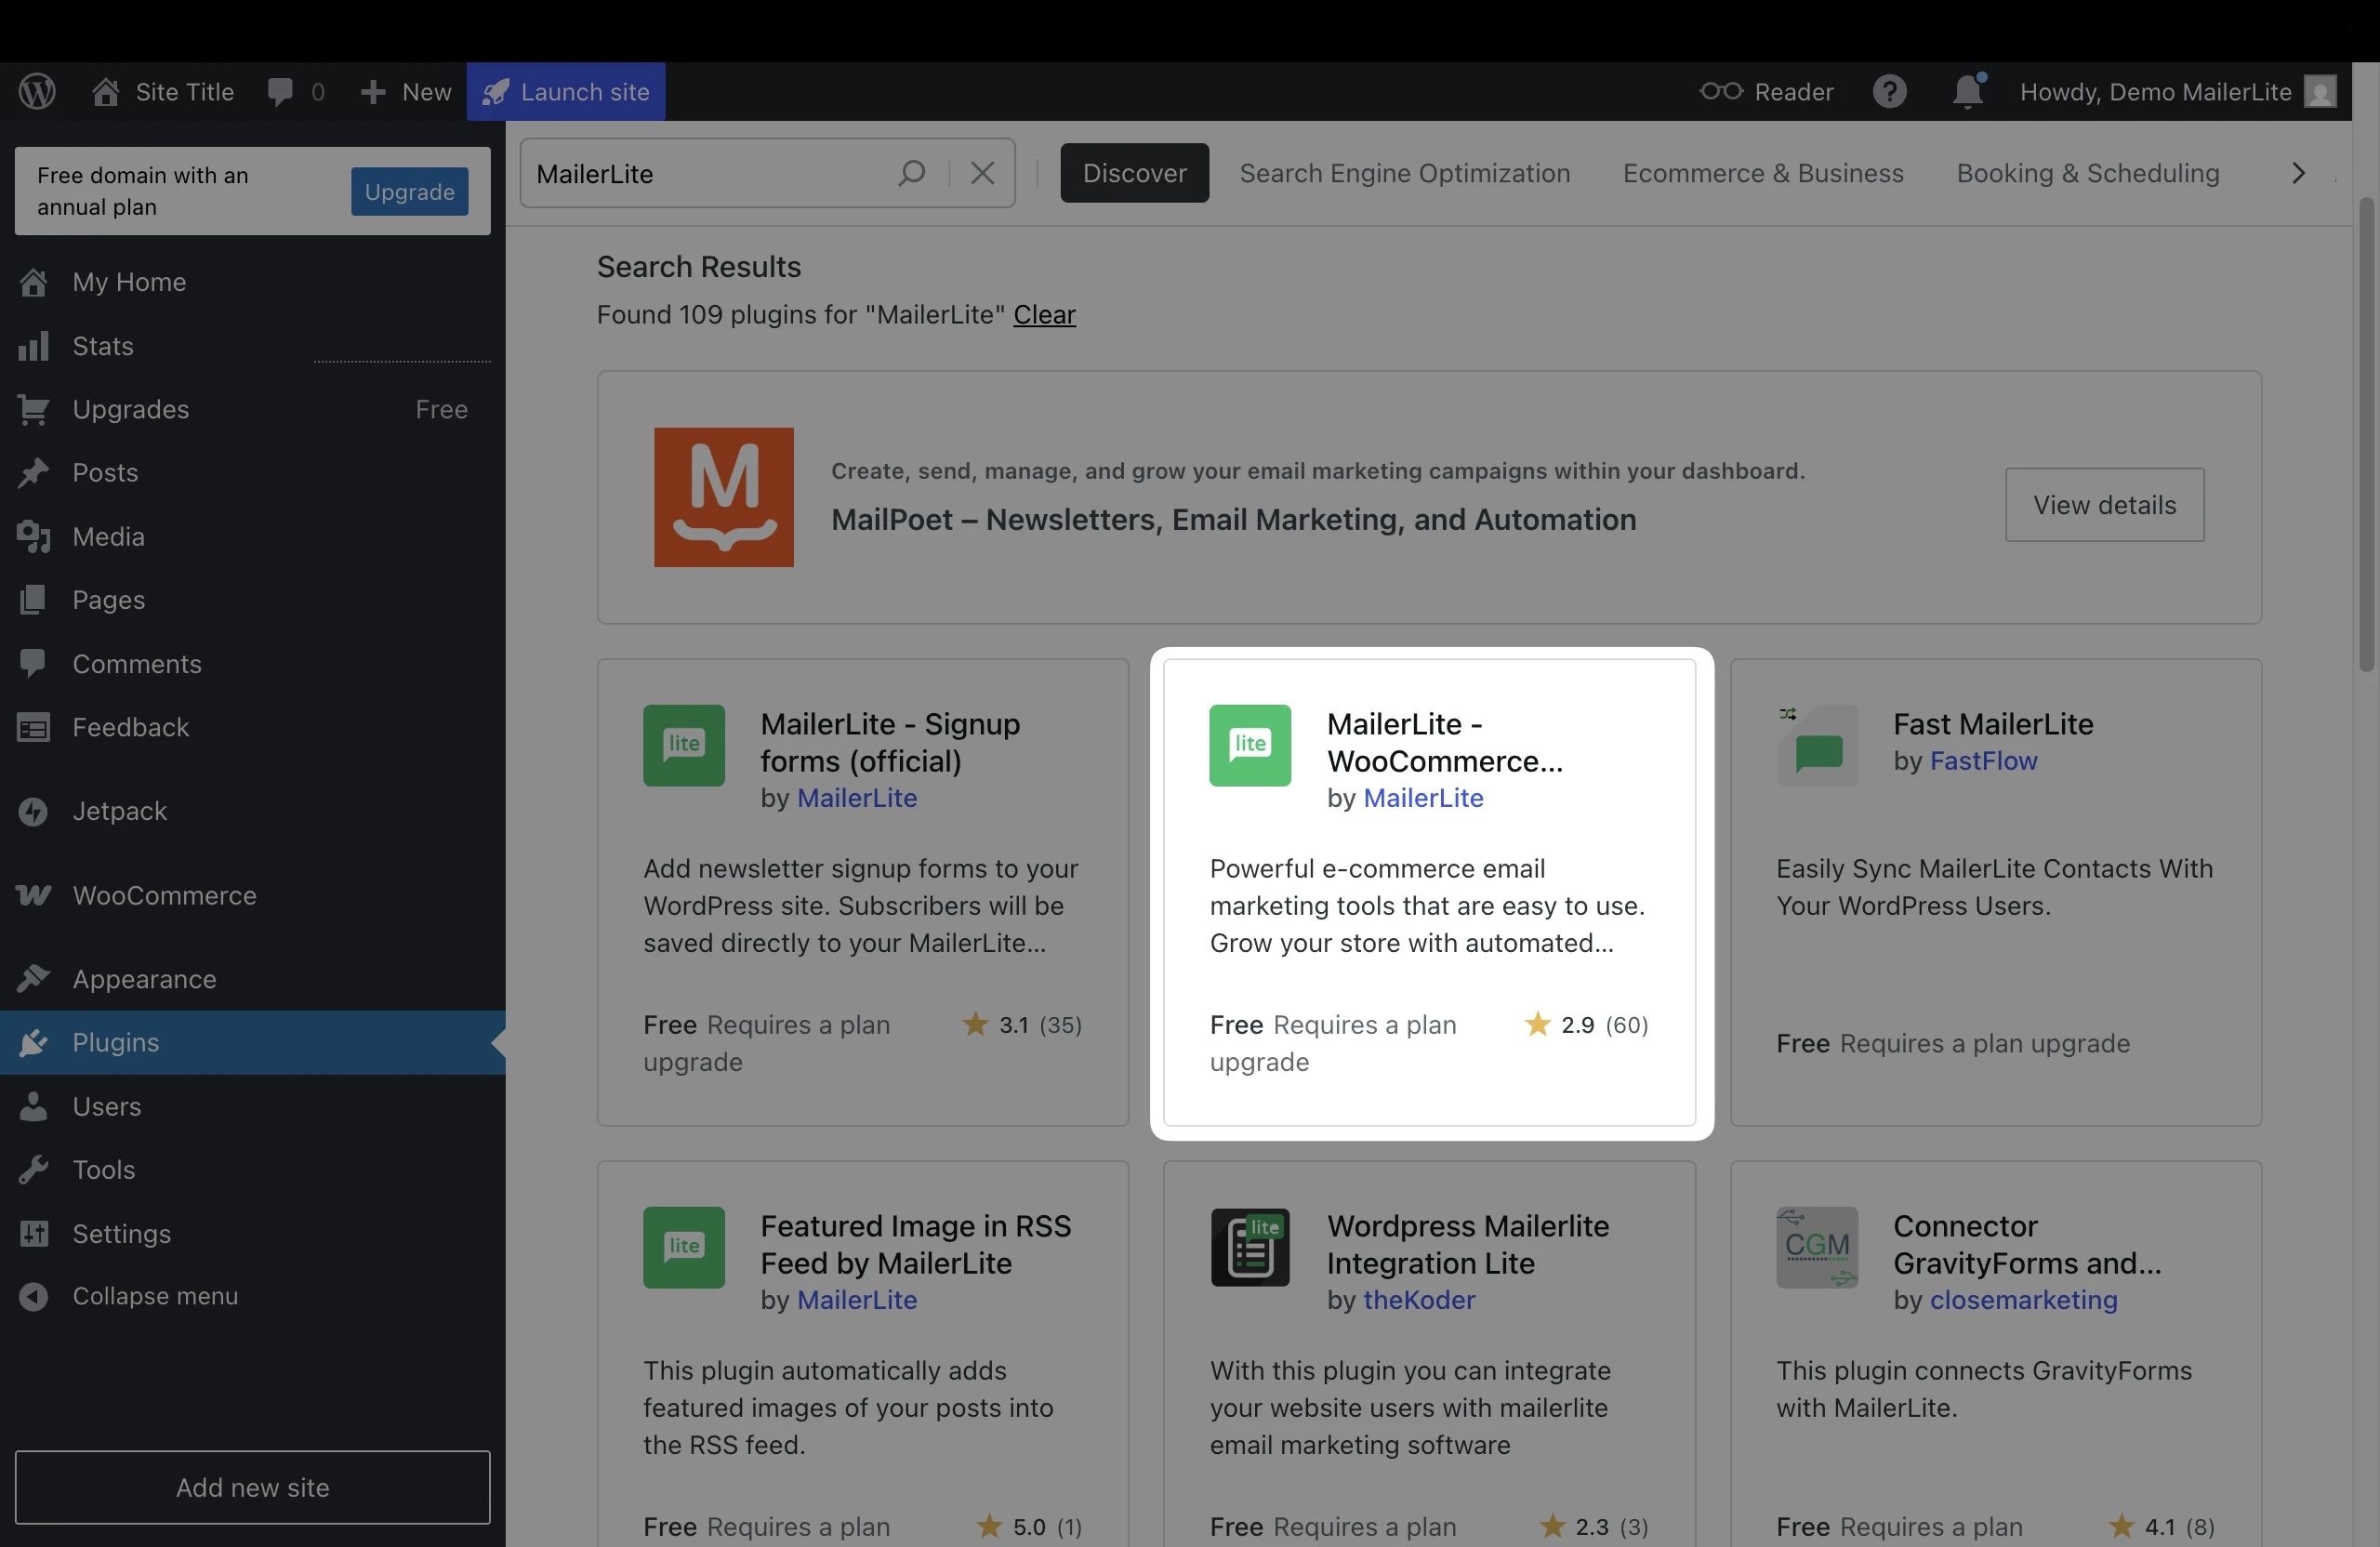This screenshot has width=2380, height=1547.
Task: Click the MailPoet plugin logo
Action: point(723,497)
